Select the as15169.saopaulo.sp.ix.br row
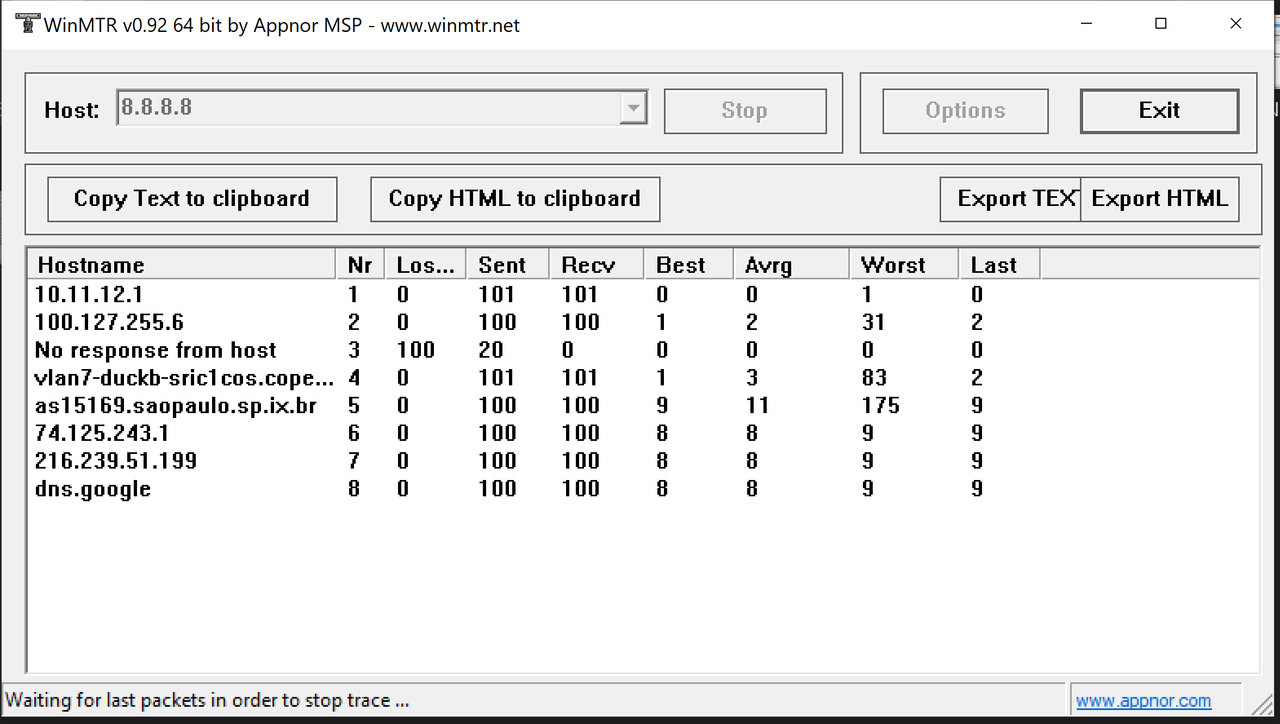The image size is (1280, 724). (534, 406)
